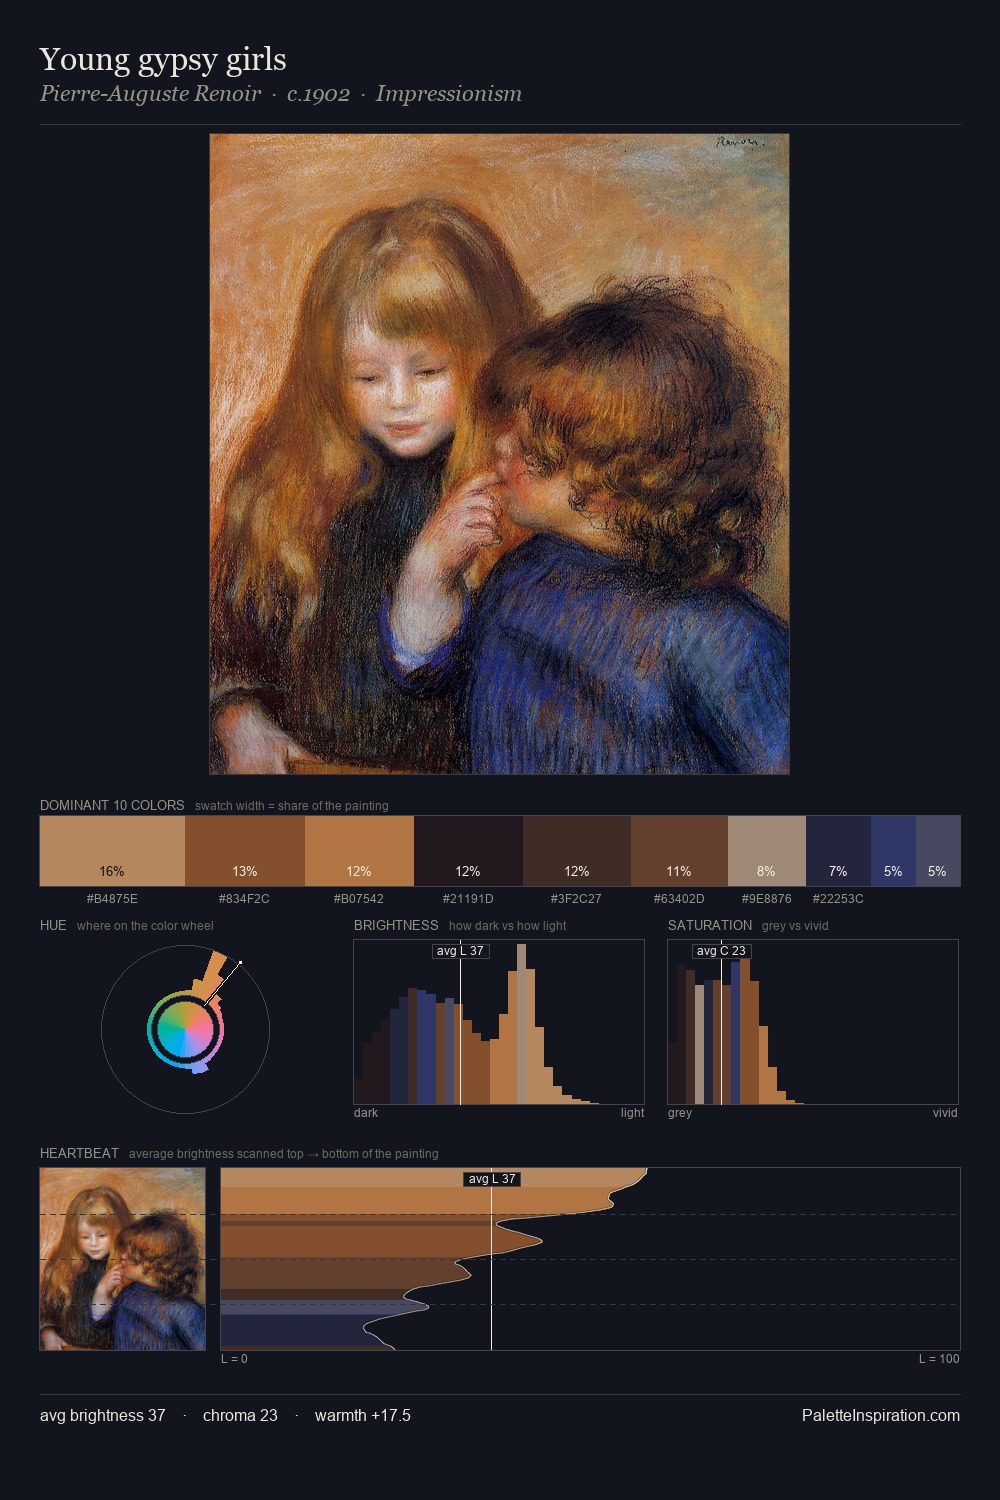
Task: Click the 'L = 100' axis label
Action: (x=939, y=1359)
